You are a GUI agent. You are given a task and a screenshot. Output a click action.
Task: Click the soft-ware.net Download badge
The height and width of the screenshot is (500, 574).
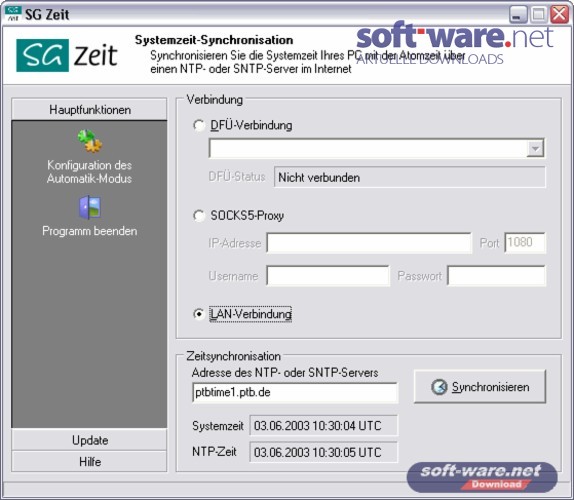[482, 477]
